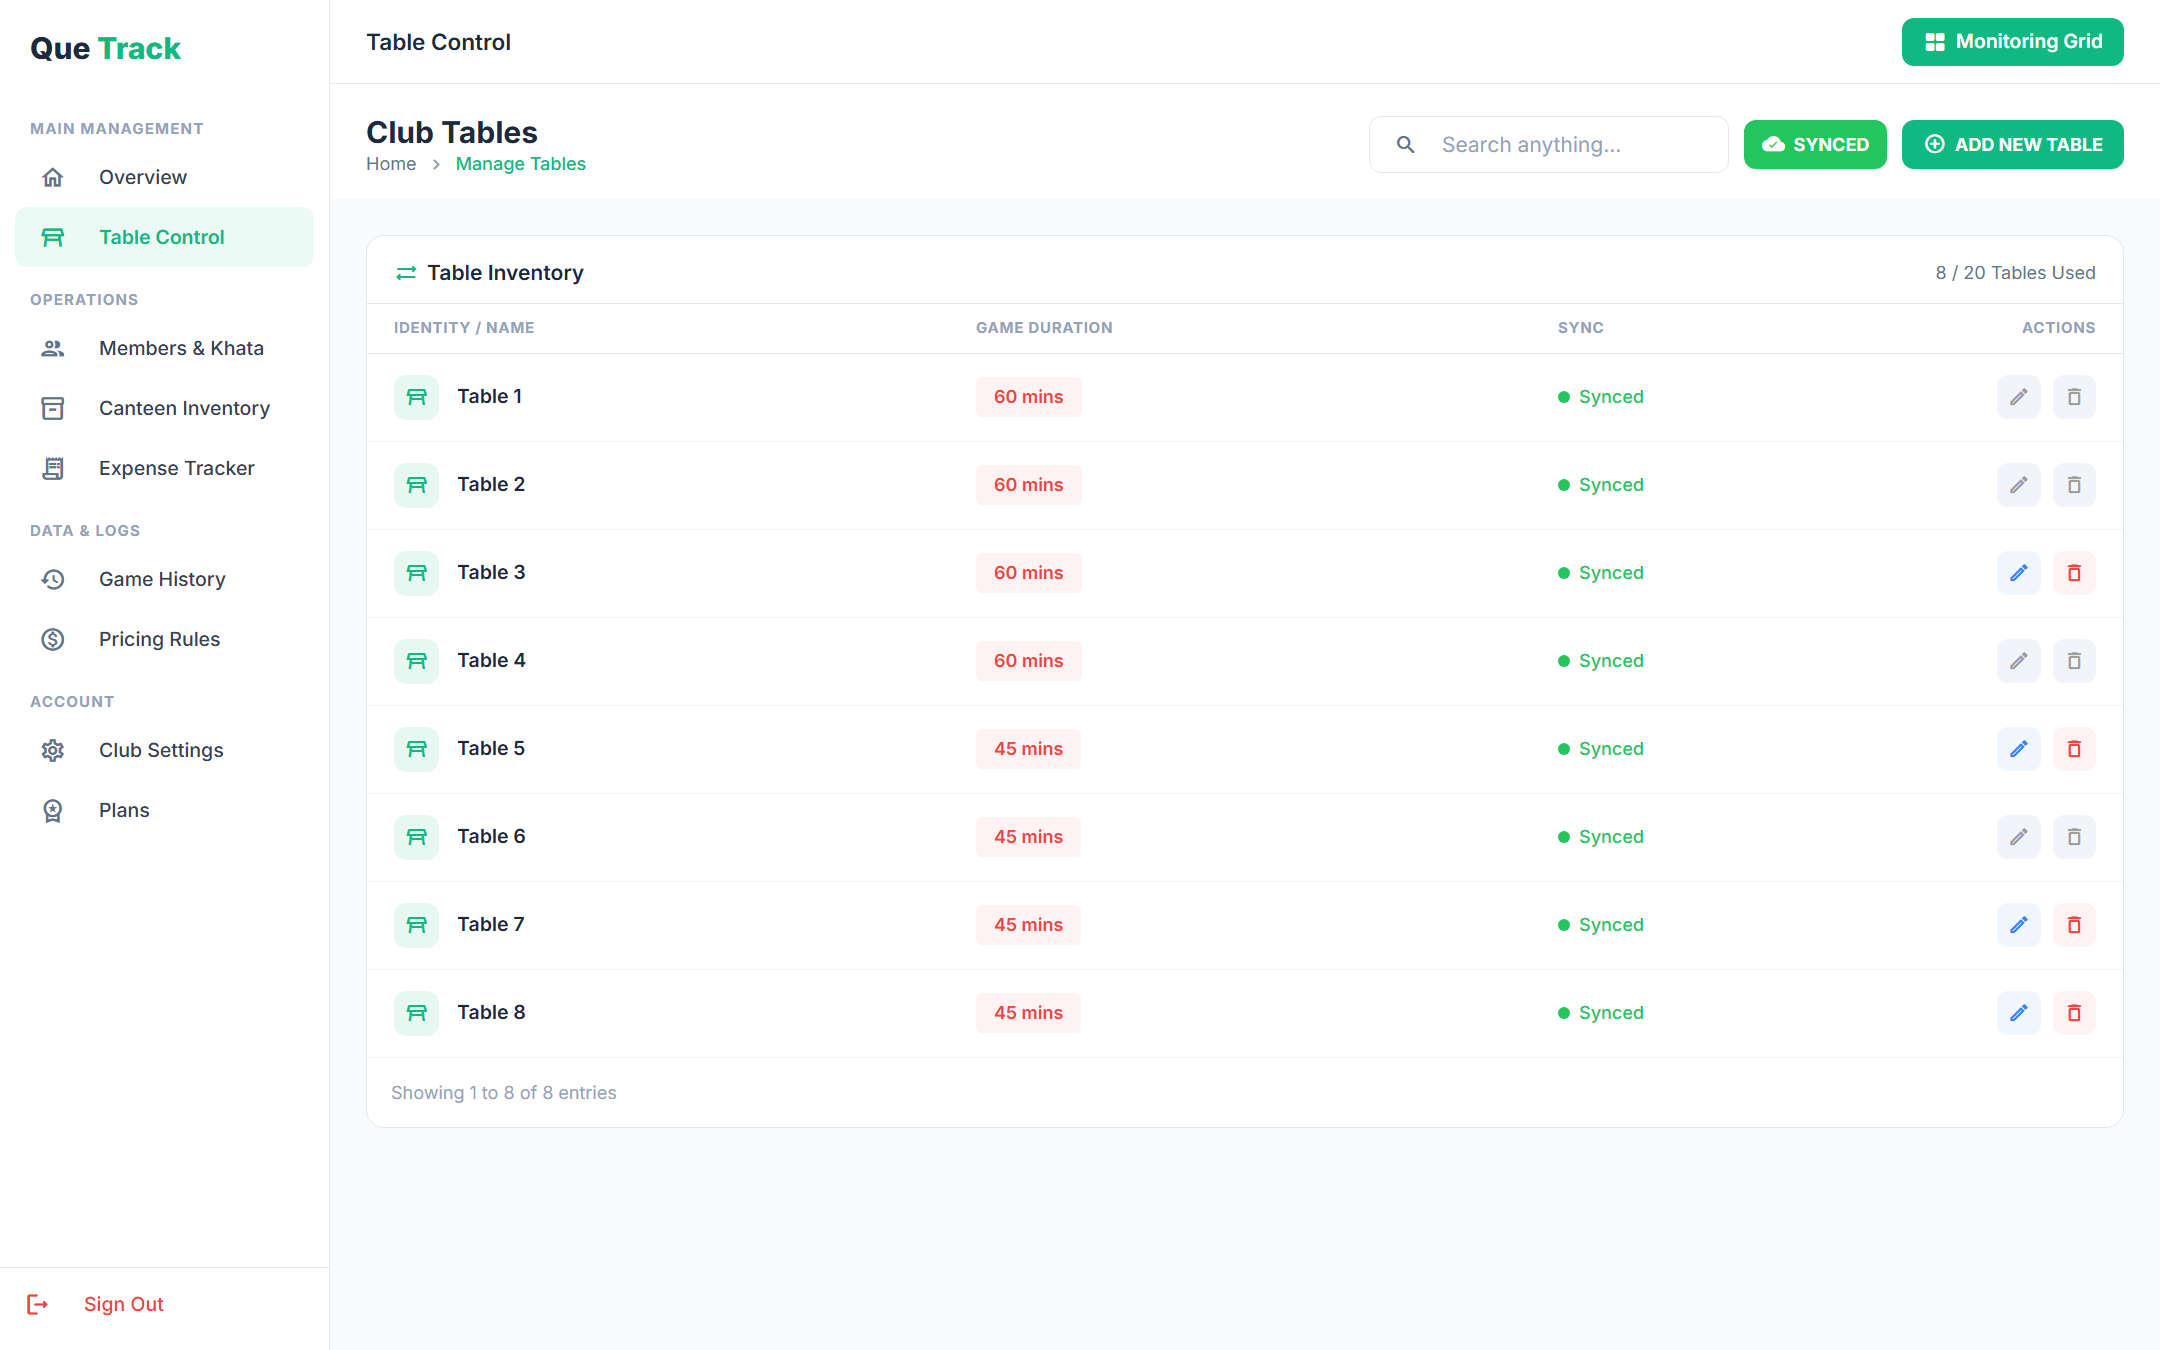The width and height of the screenshot is (2160, 1350).
Task: Click the pencil edit icon for Table 8
Action: 2018,1013
